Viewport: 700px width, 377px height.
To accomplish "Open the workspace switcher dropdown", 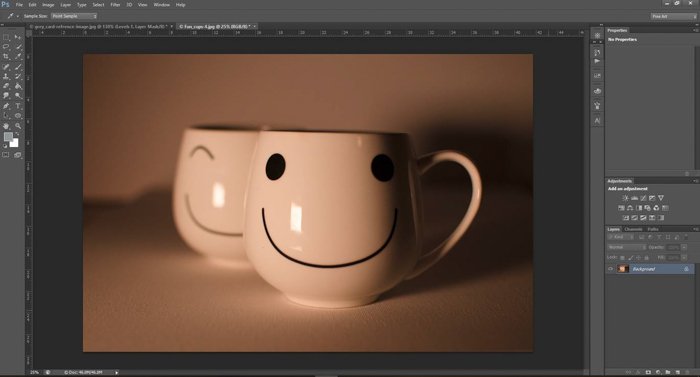I will [x=673, y=17].
